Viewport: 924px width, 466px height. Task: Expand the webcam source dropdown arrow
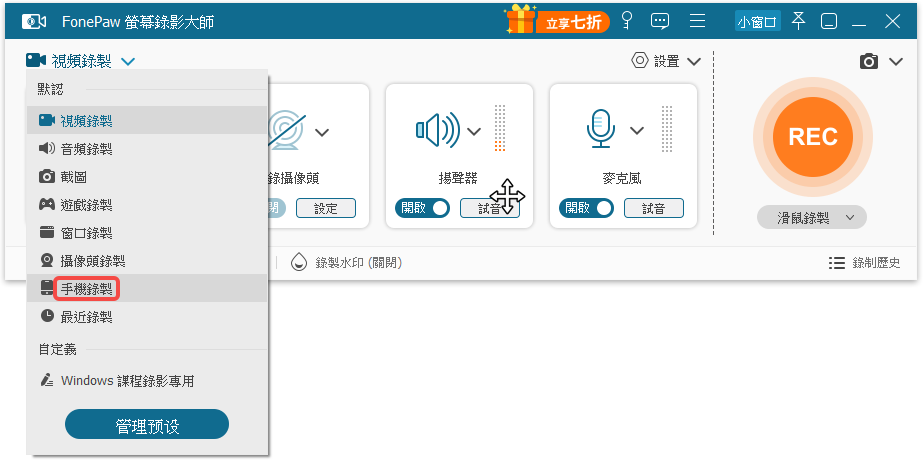pyautogui.click(x=322, y=132)
